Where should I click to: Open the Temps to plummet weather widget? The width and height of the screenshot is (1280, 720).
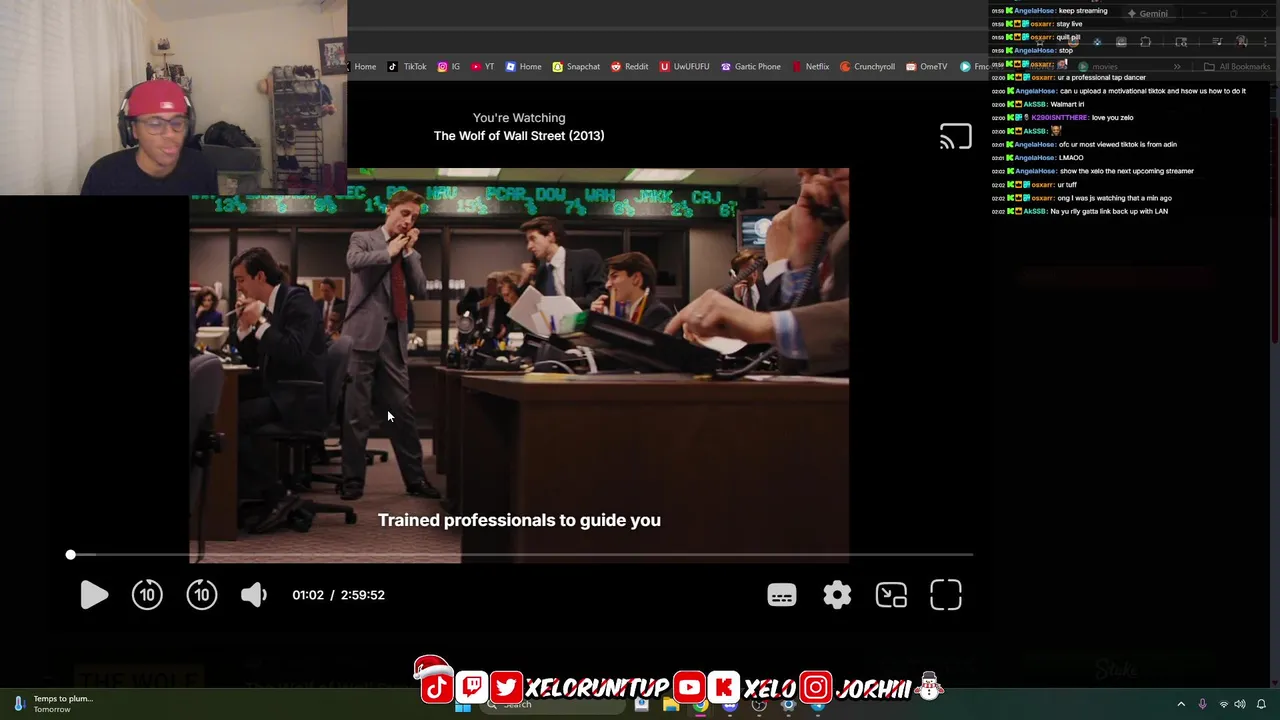click(54, 704)
